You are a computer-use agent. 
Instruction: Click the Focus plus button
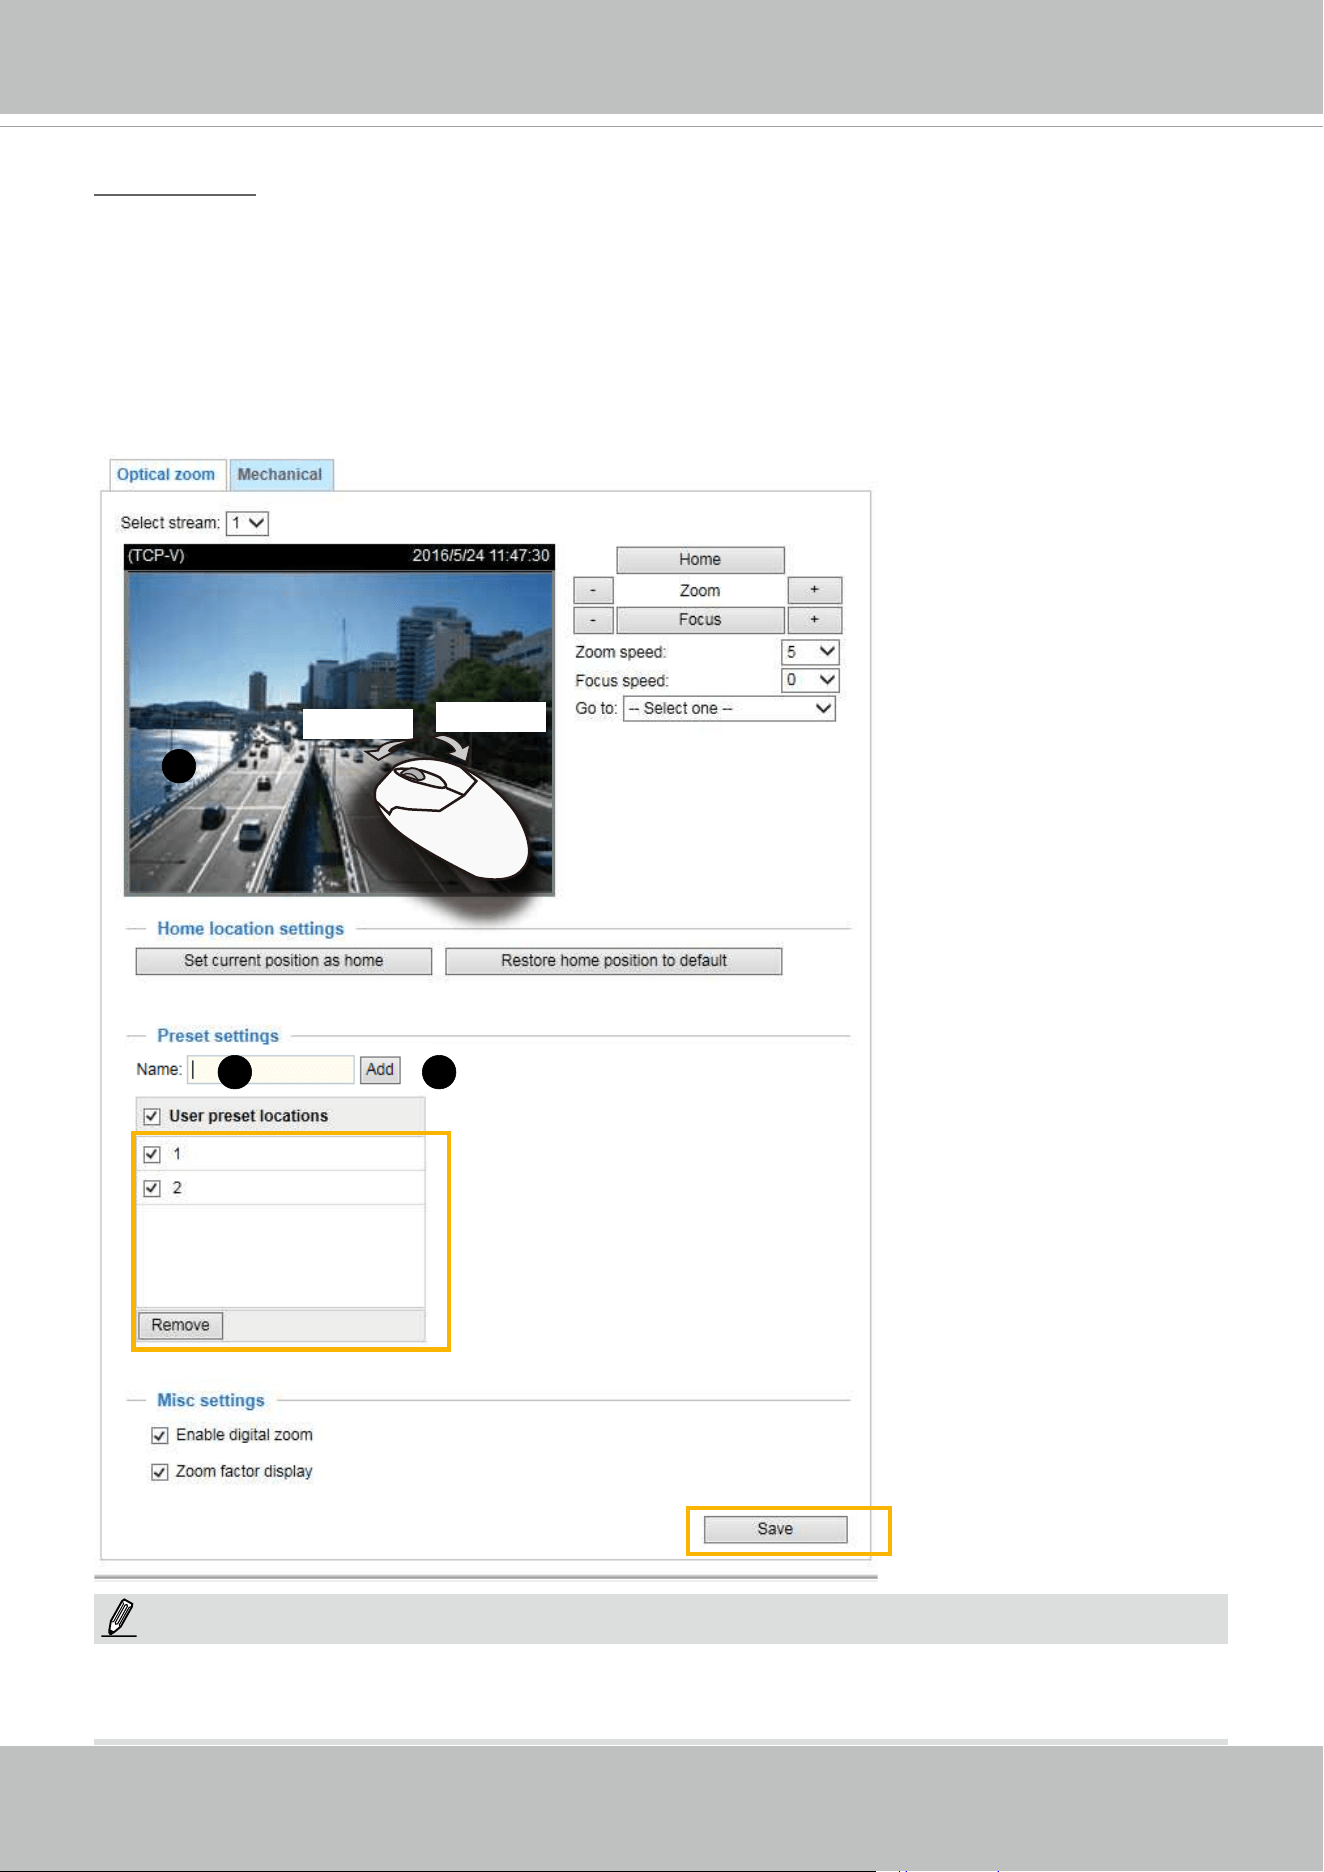(815, 620)
